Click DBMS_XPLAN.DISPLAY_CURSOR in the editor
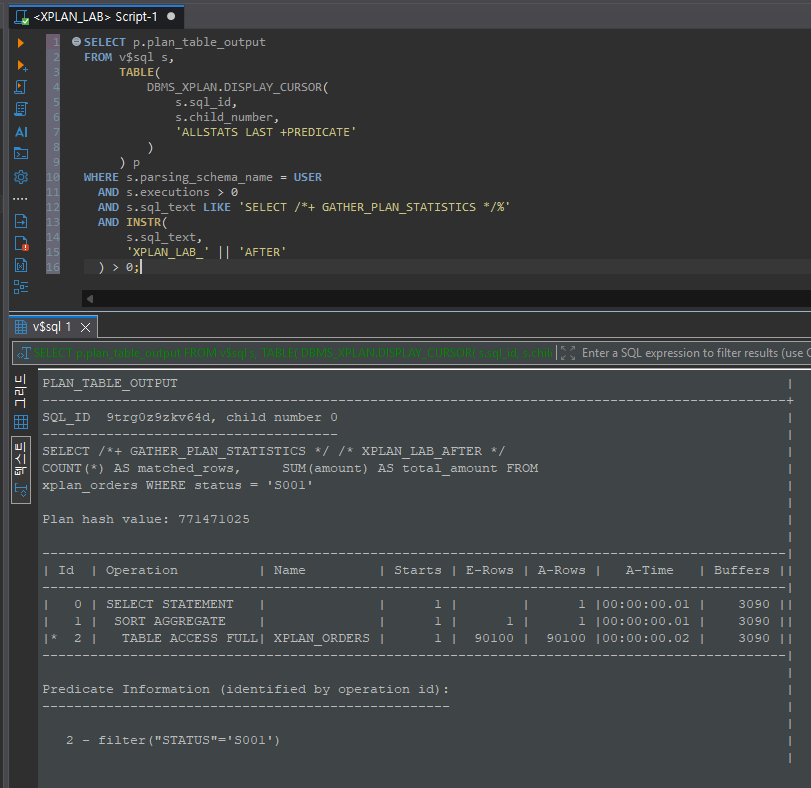 237,87
